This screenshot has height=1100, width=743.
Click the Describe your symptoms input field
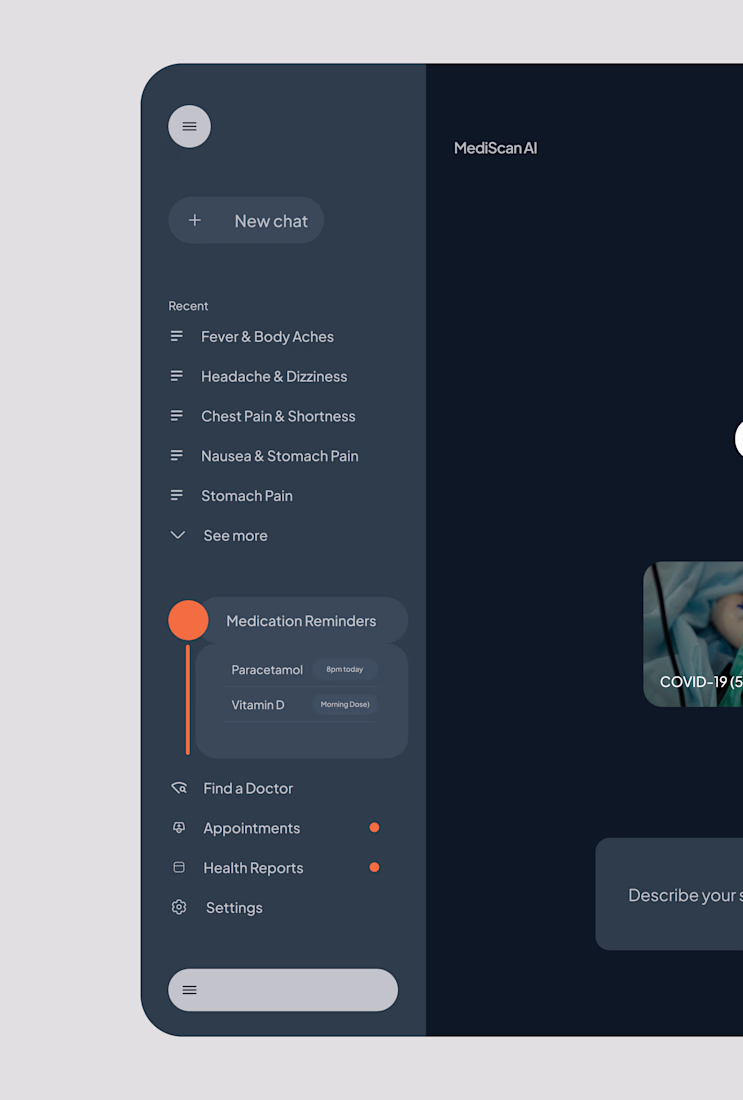(x=669, y=894)
